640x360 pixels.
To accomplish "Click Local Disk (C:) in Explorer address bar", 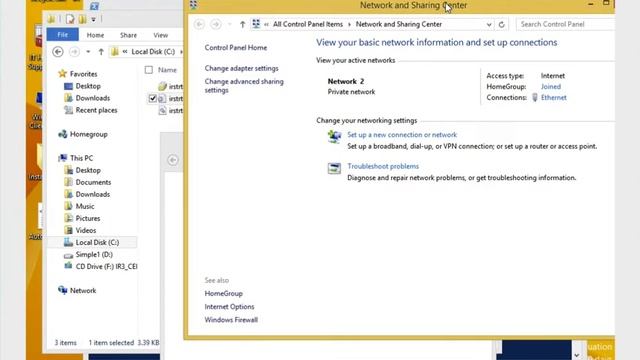I will pos(153,52).
